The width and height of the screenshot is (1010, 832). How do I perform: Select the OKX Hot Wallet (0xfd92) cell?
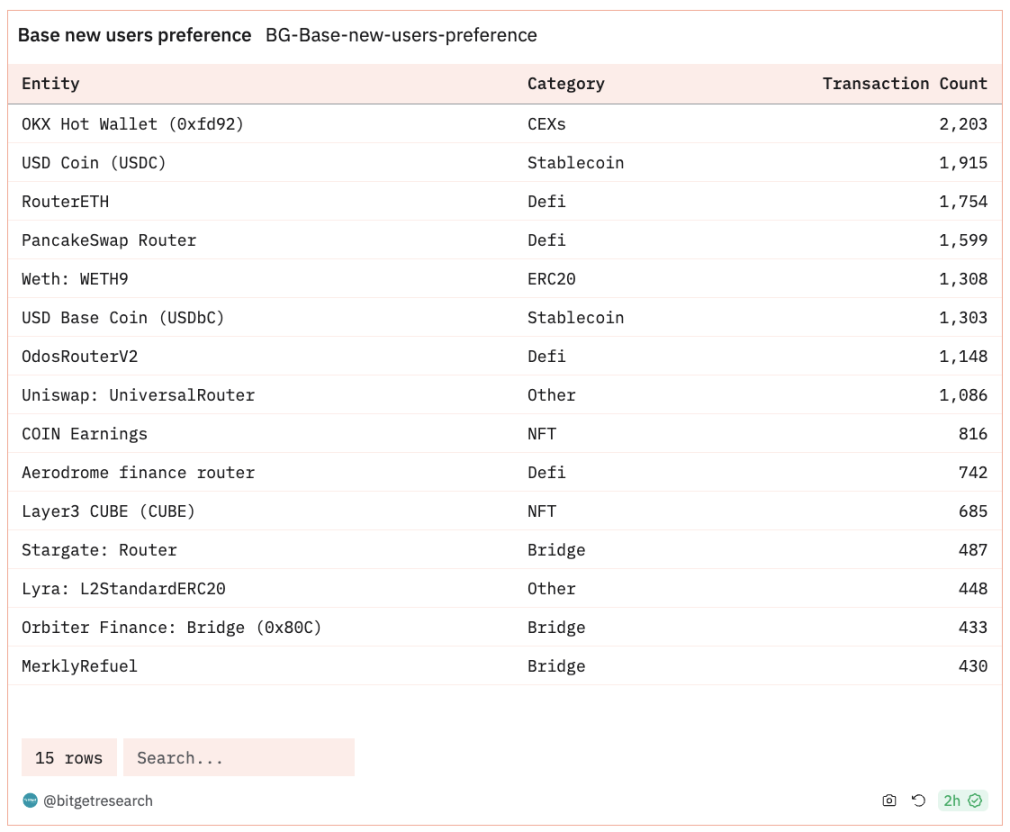pos(133,124)
